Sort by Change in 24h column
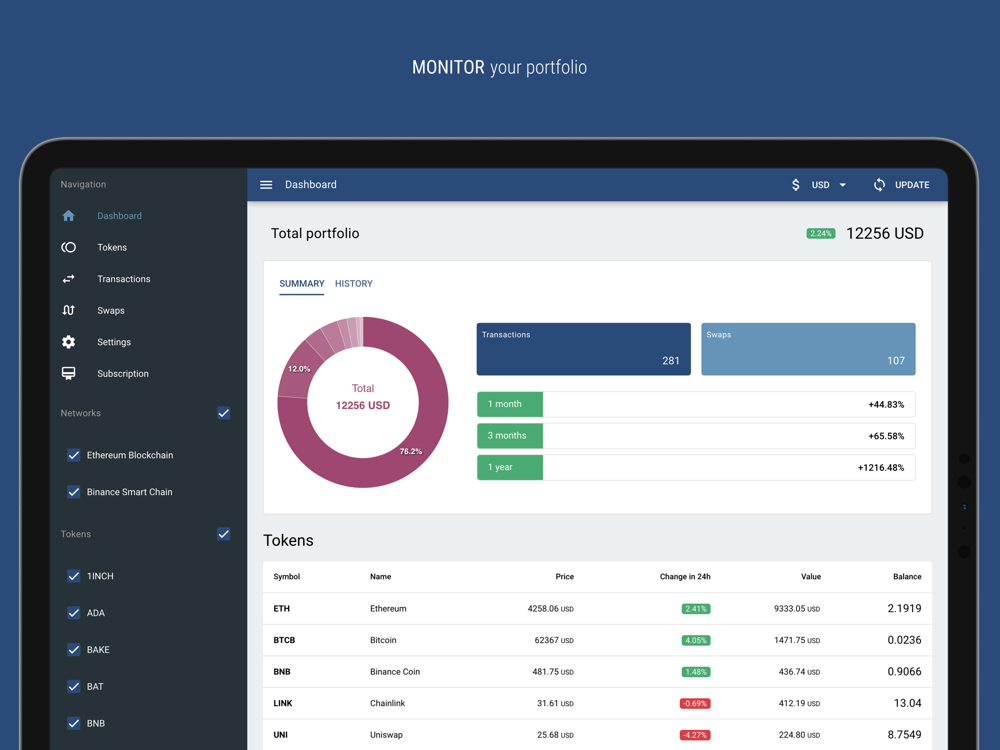Viewport: 1000px width, 750px height. pos(685,577)
